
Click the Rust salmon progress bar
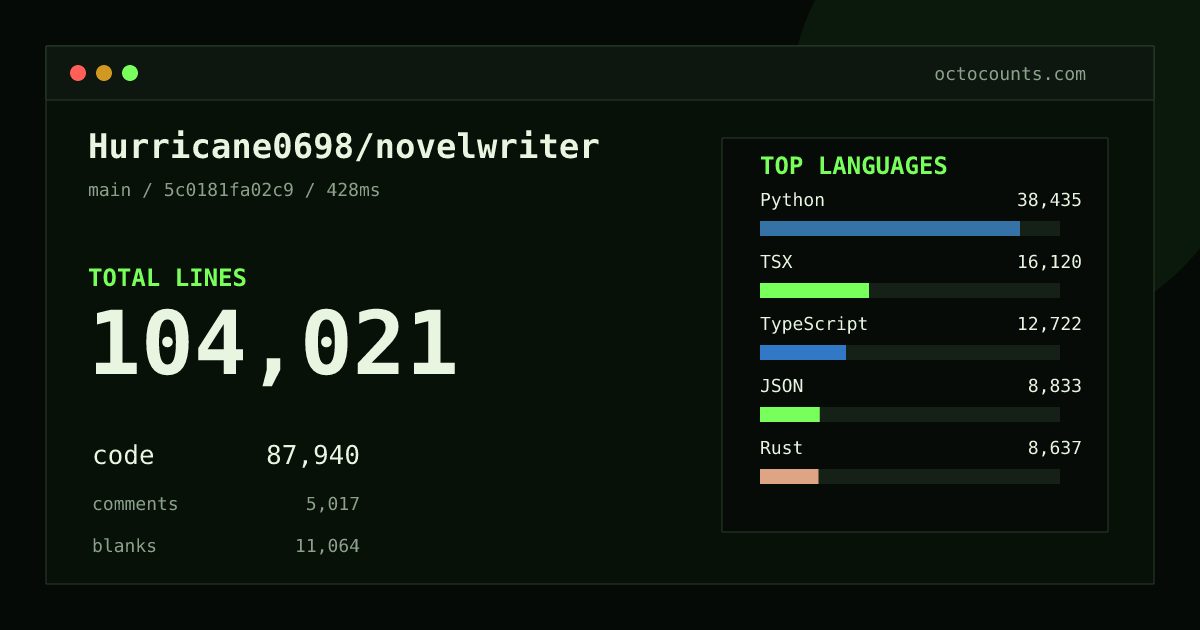[x=789, y=476]
